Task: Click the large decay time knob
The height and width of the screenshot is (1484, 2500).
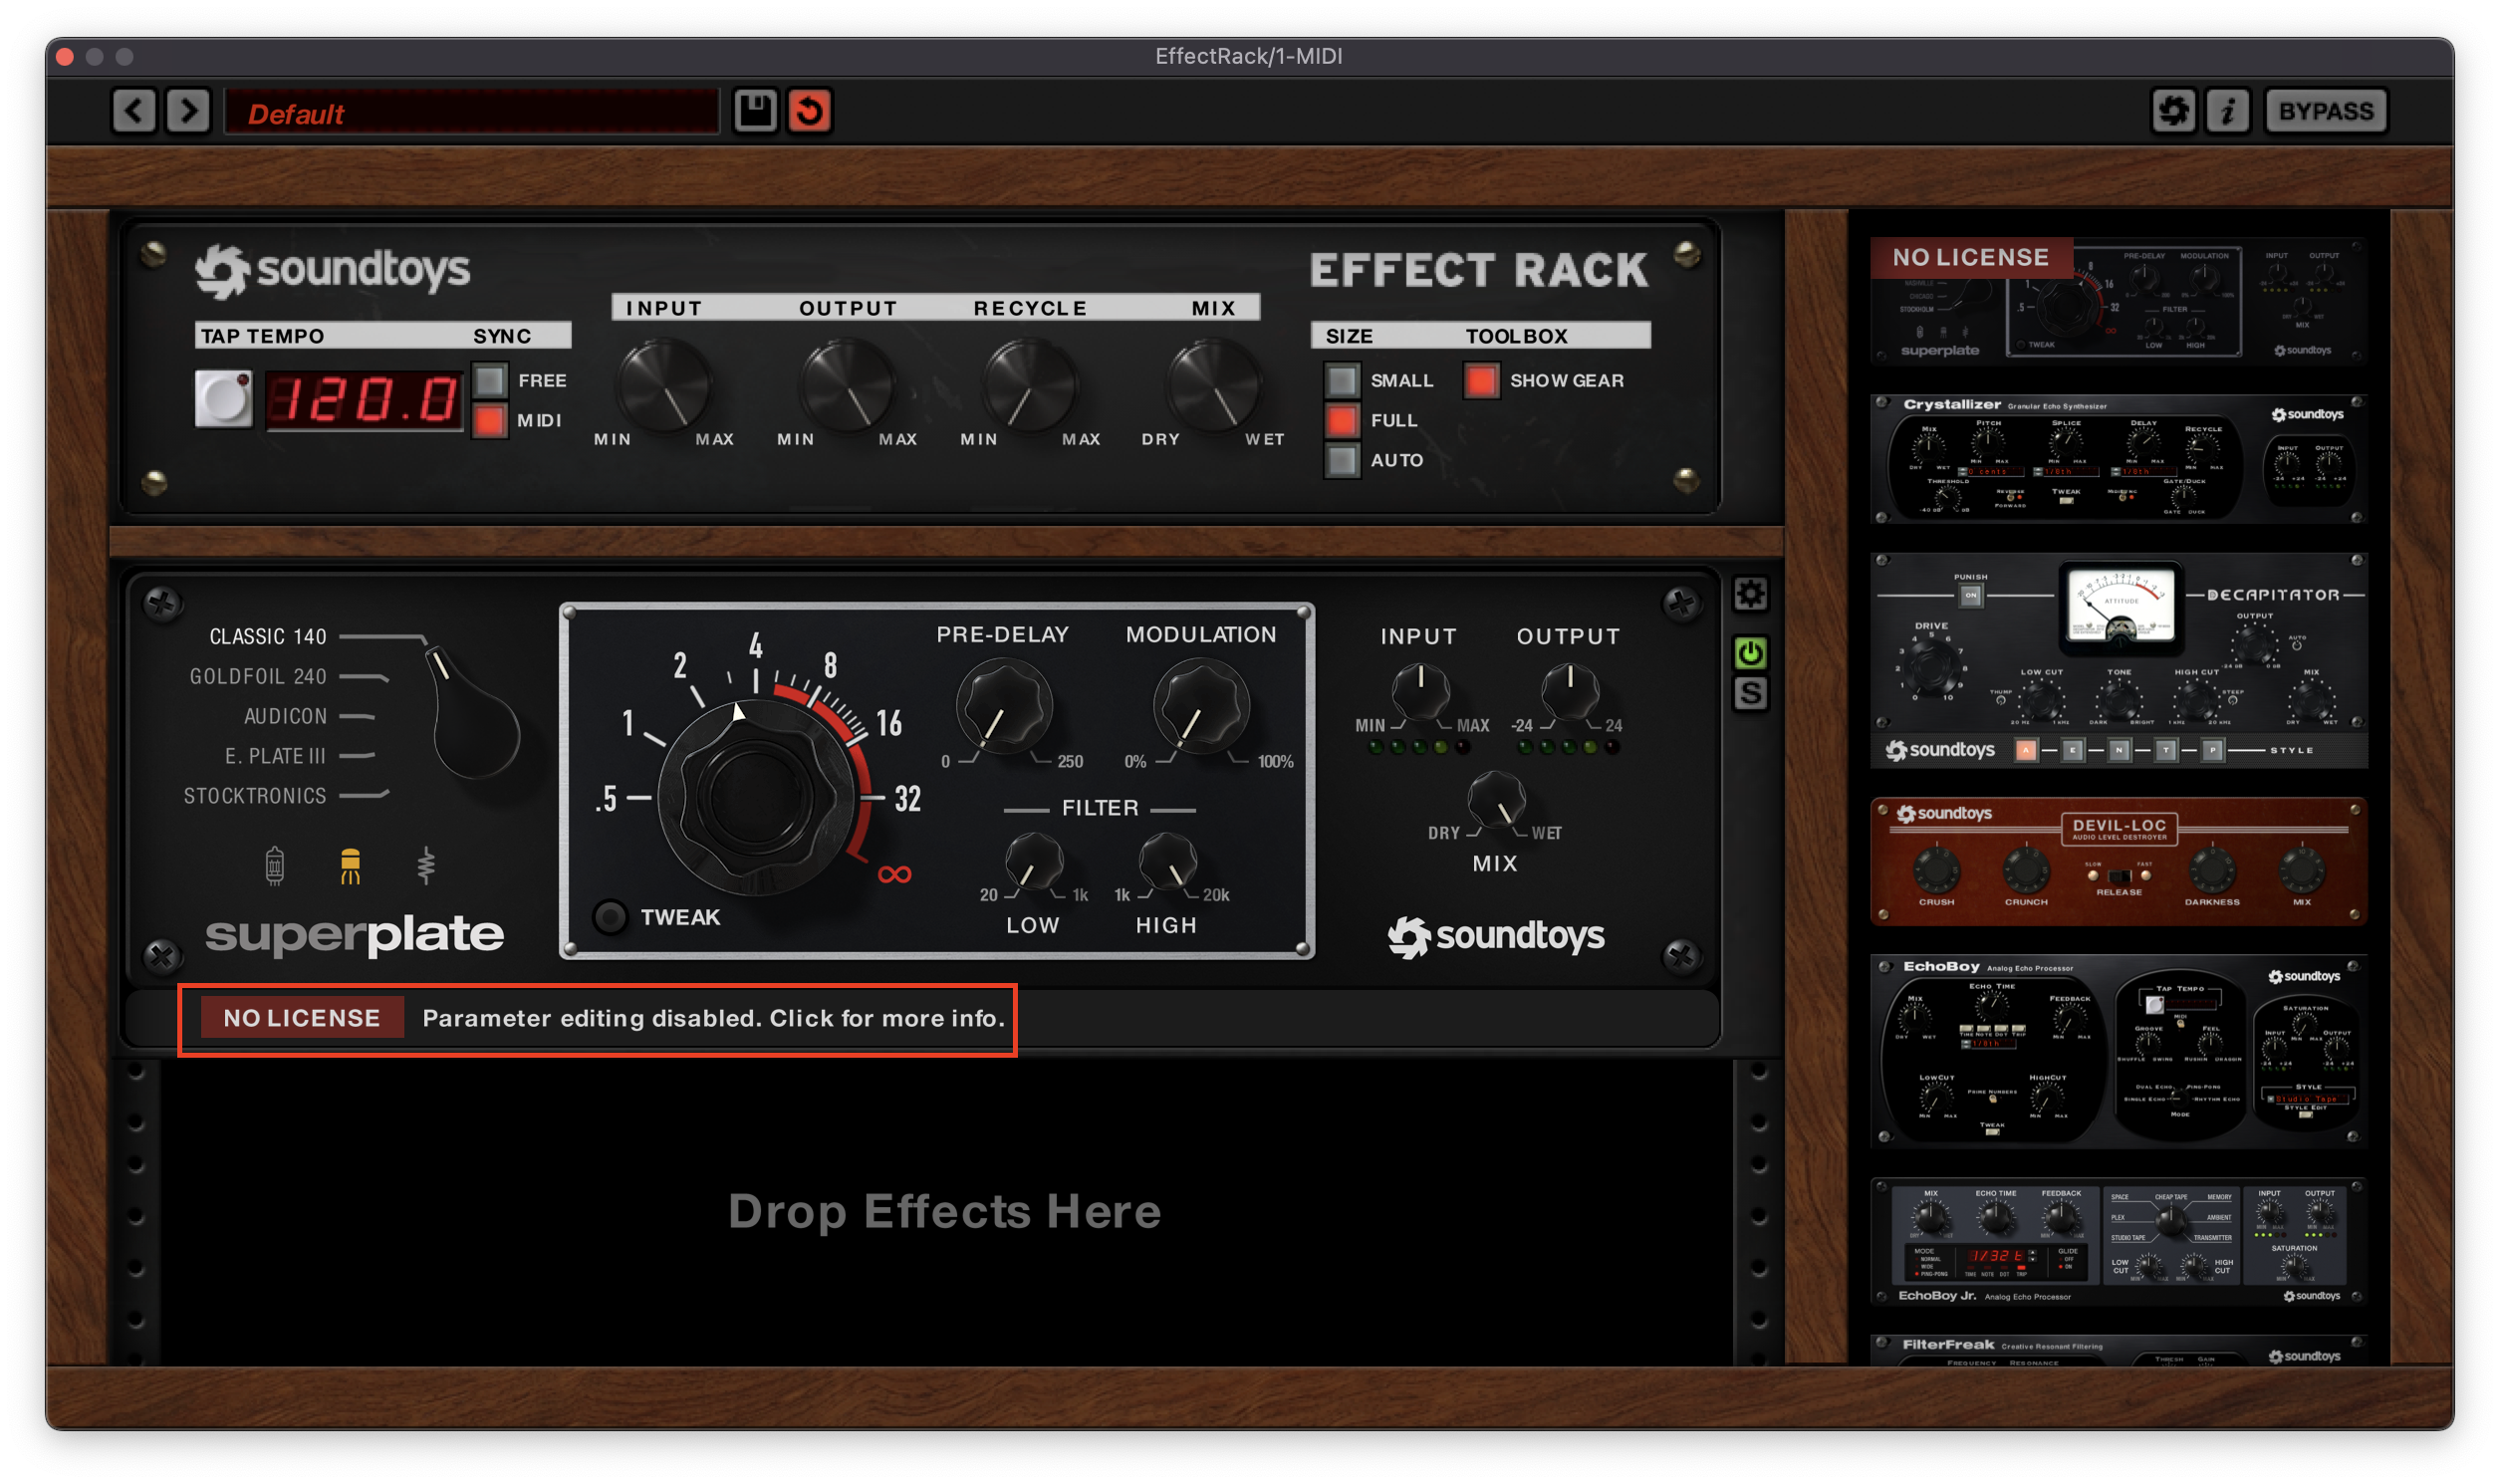Action: [758, 797]
